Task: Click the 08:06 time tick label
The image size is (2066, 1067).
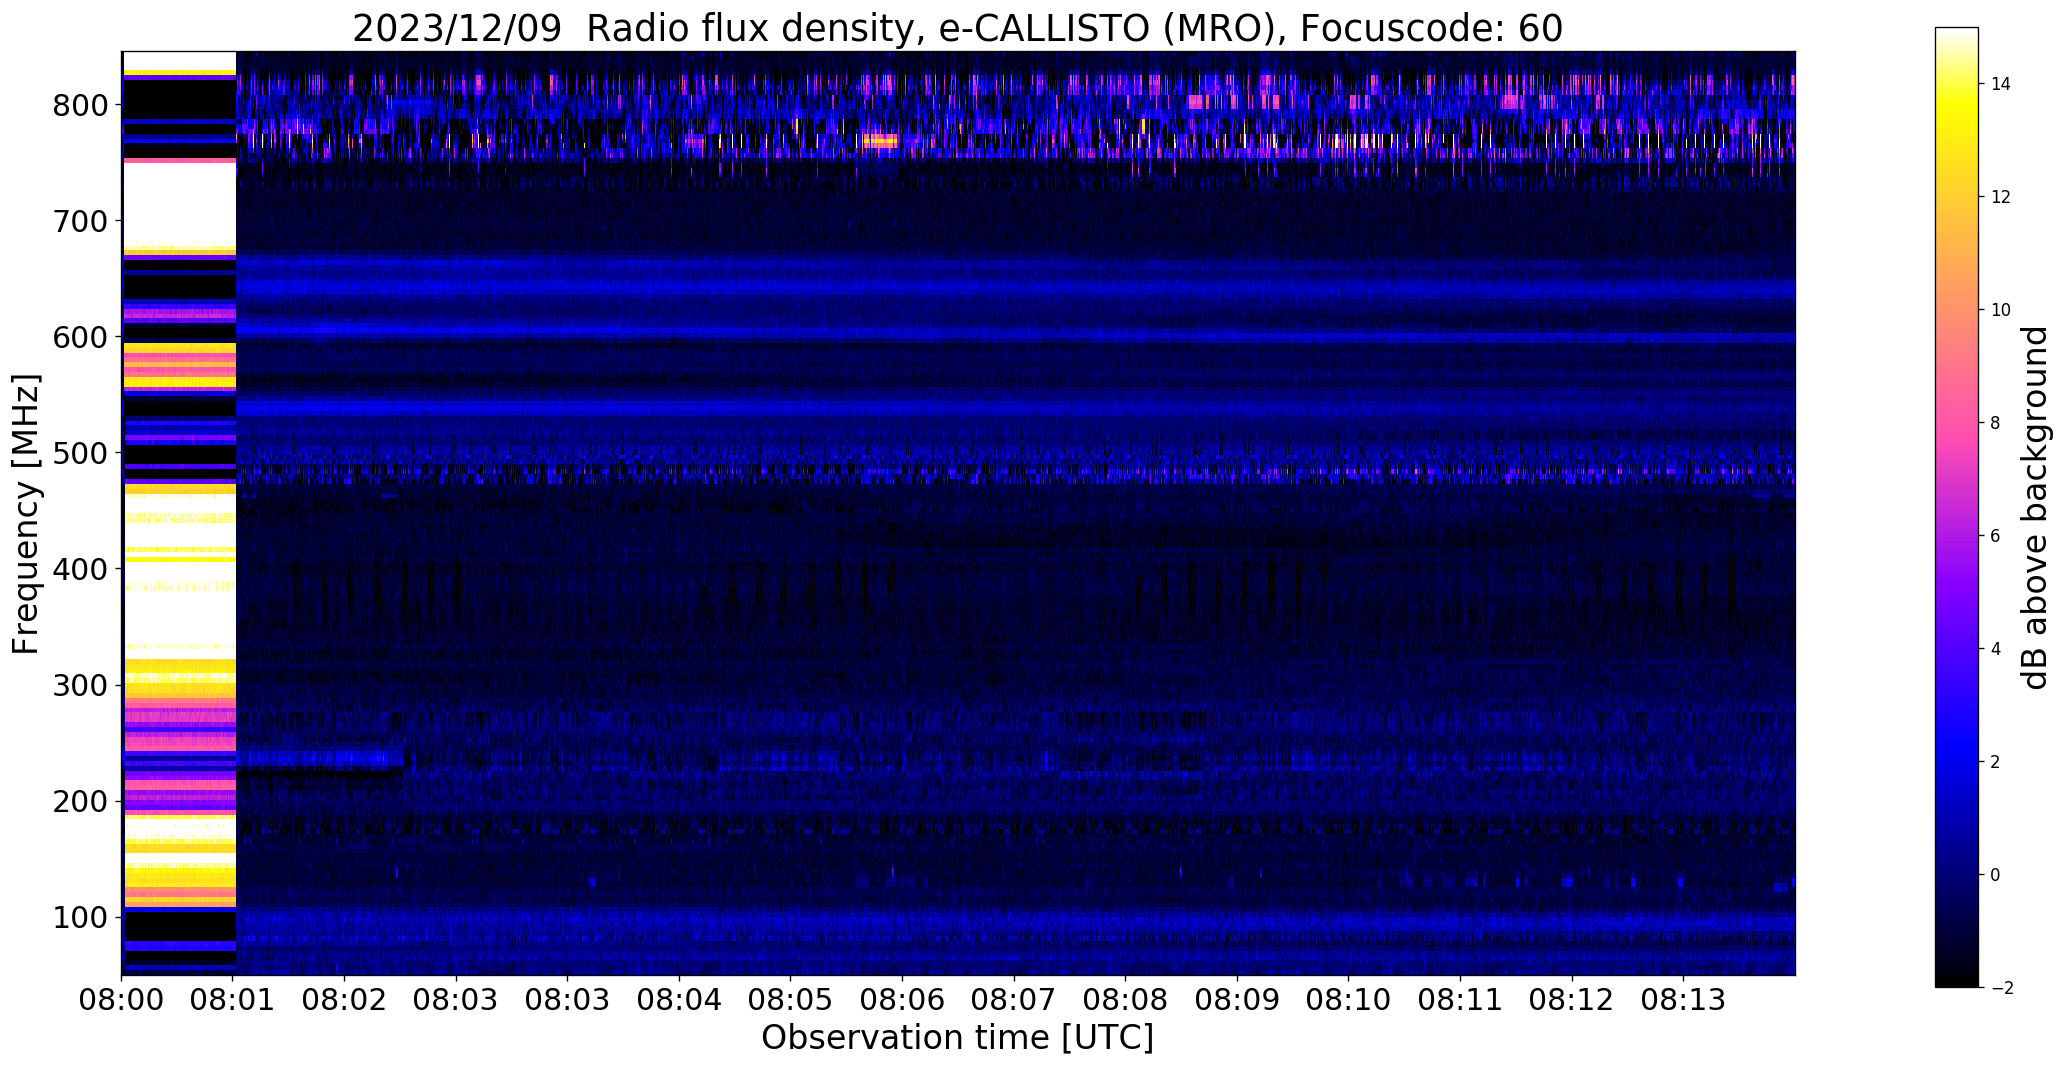Action: pos(903,1000)
